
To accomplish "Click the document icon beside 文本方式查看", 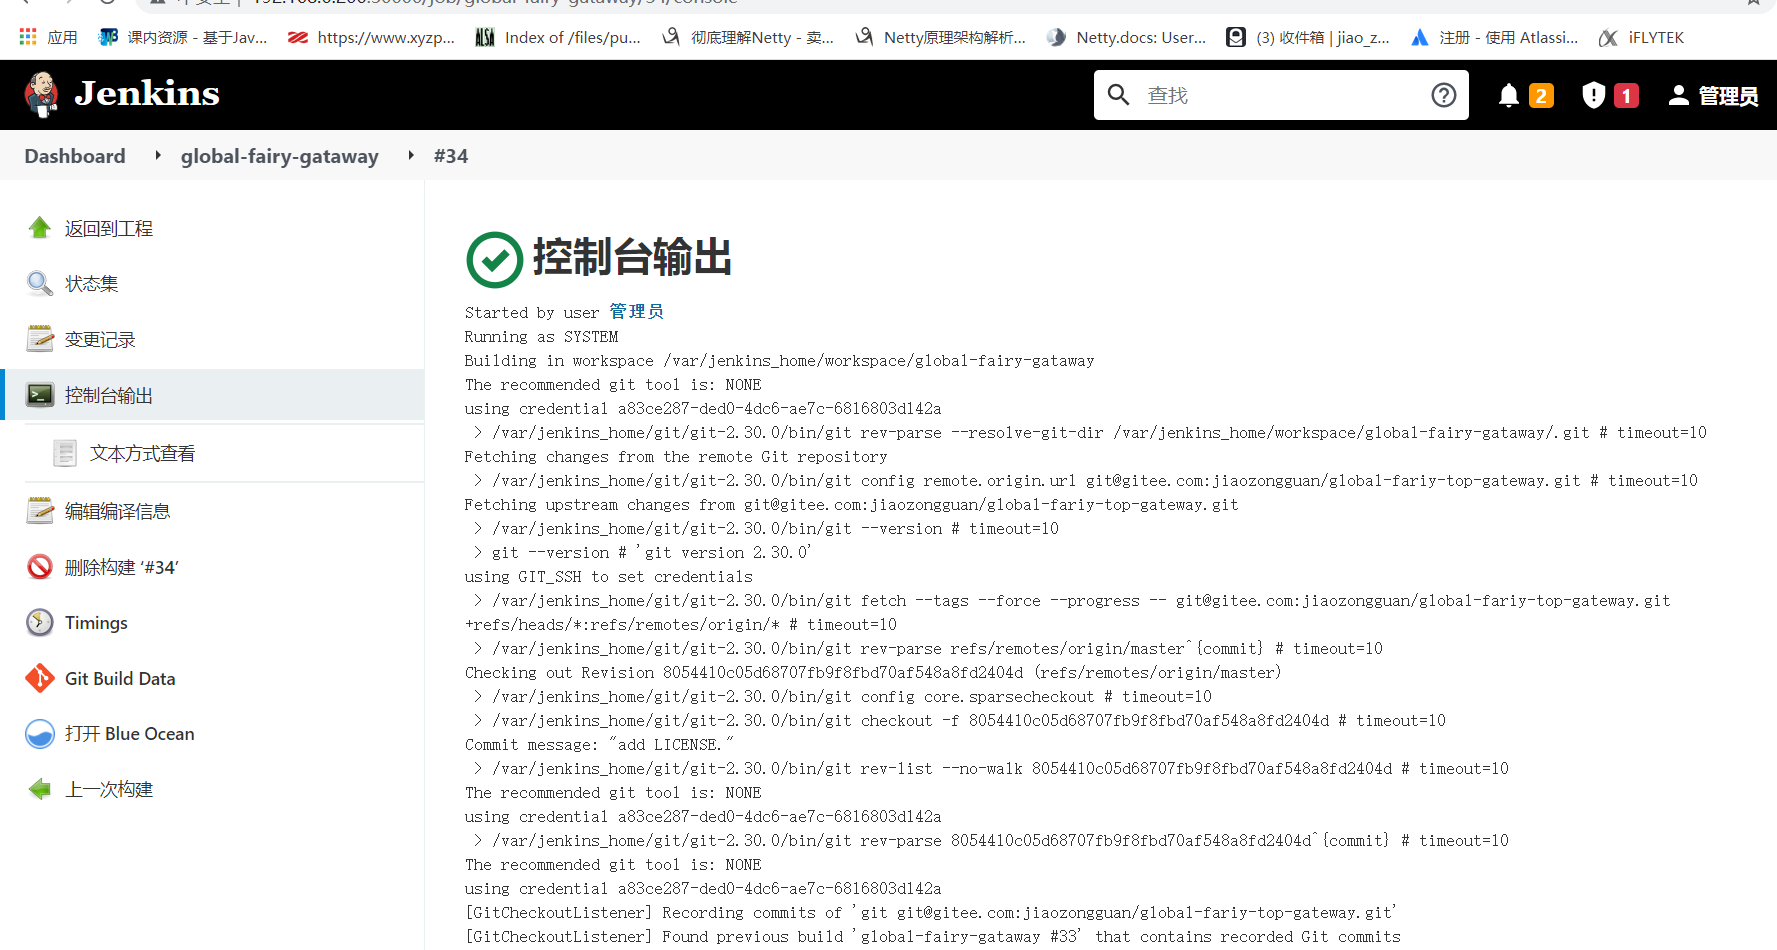I will (65, 453).
